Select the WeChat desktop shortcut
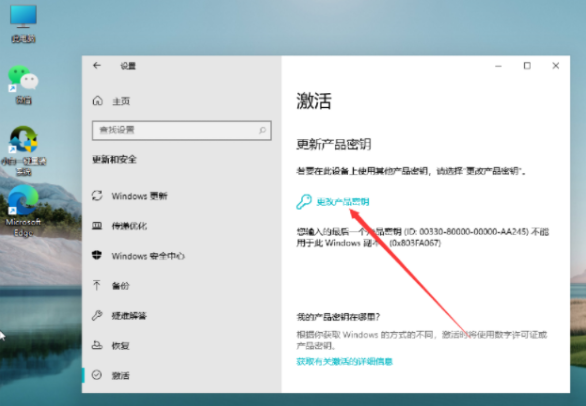 point(23,84)
